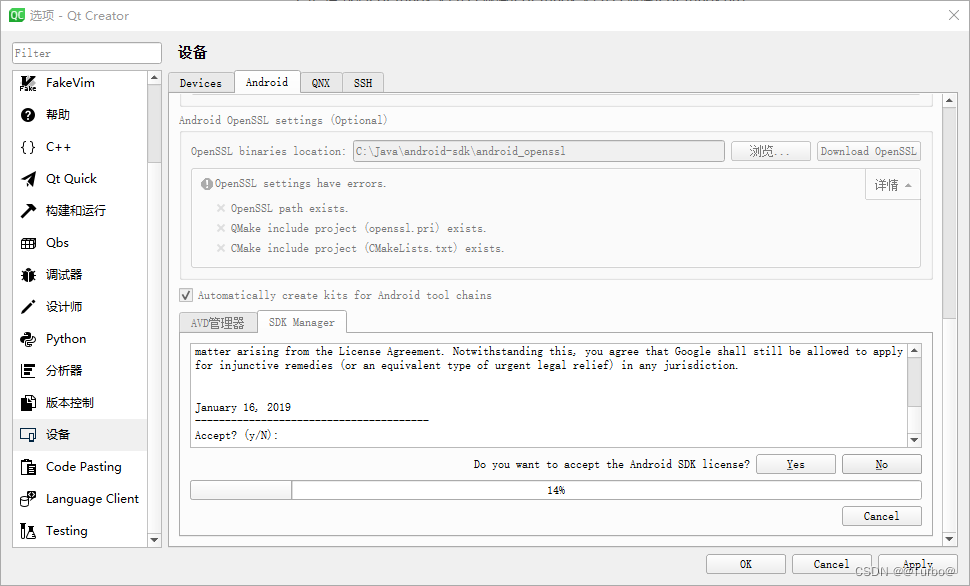
Task: Click Apply button at dialog bottom
Action: pos(917,564)
